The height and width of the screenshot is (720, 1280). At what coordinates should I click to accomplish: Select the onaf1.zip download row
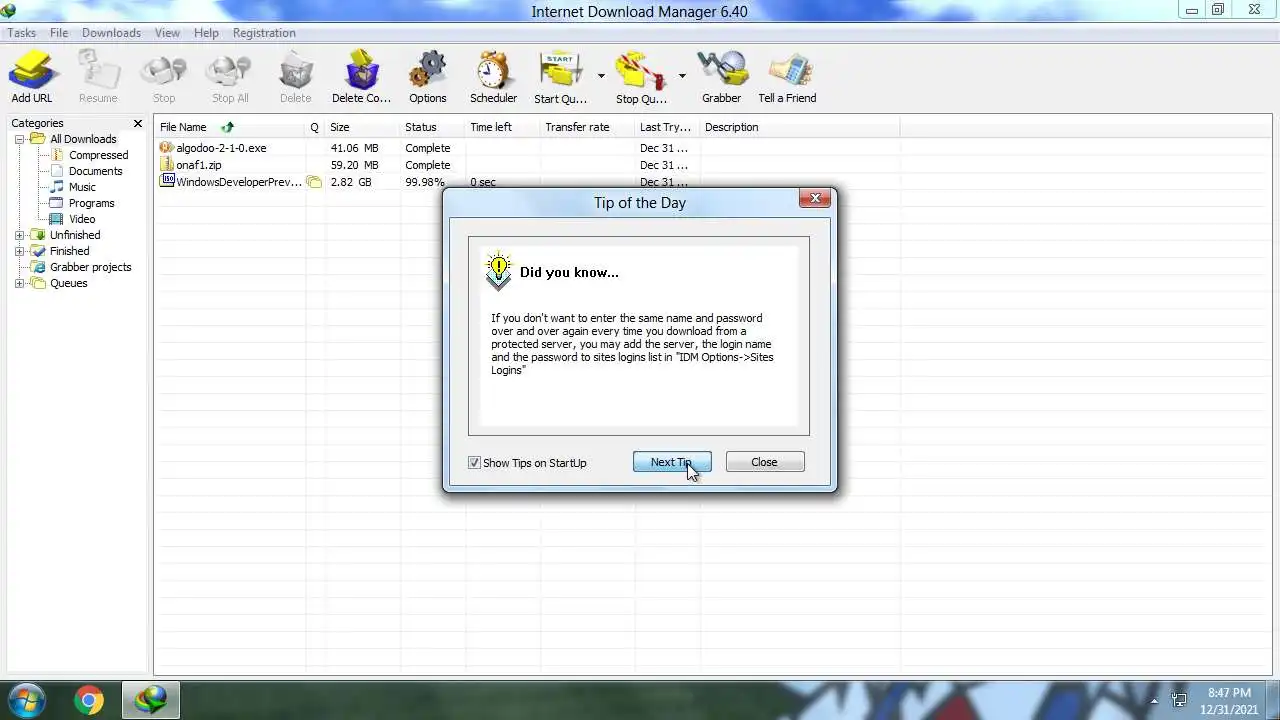click(528, 165)
